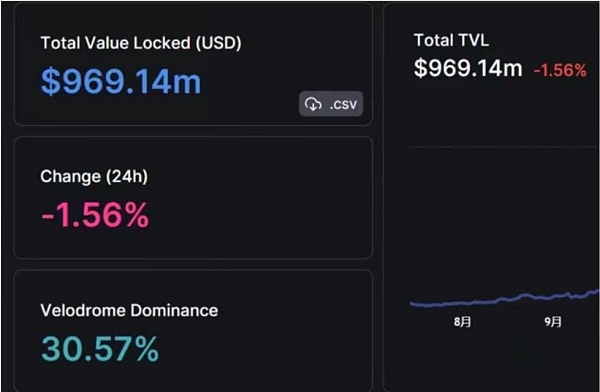Click the blue TVL line in chart

click(505, 299)
